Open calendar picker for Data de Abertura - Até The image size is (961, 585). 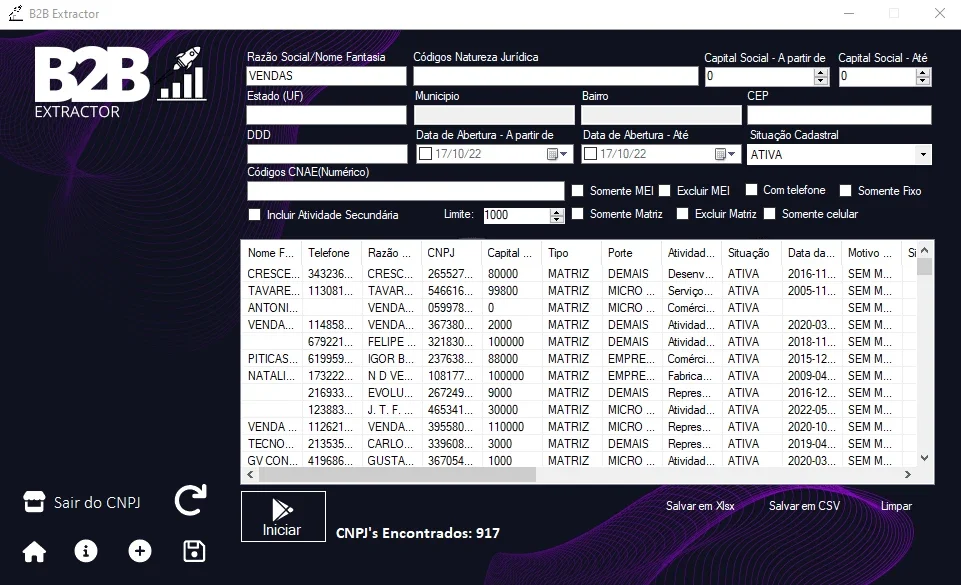[726, 154]
